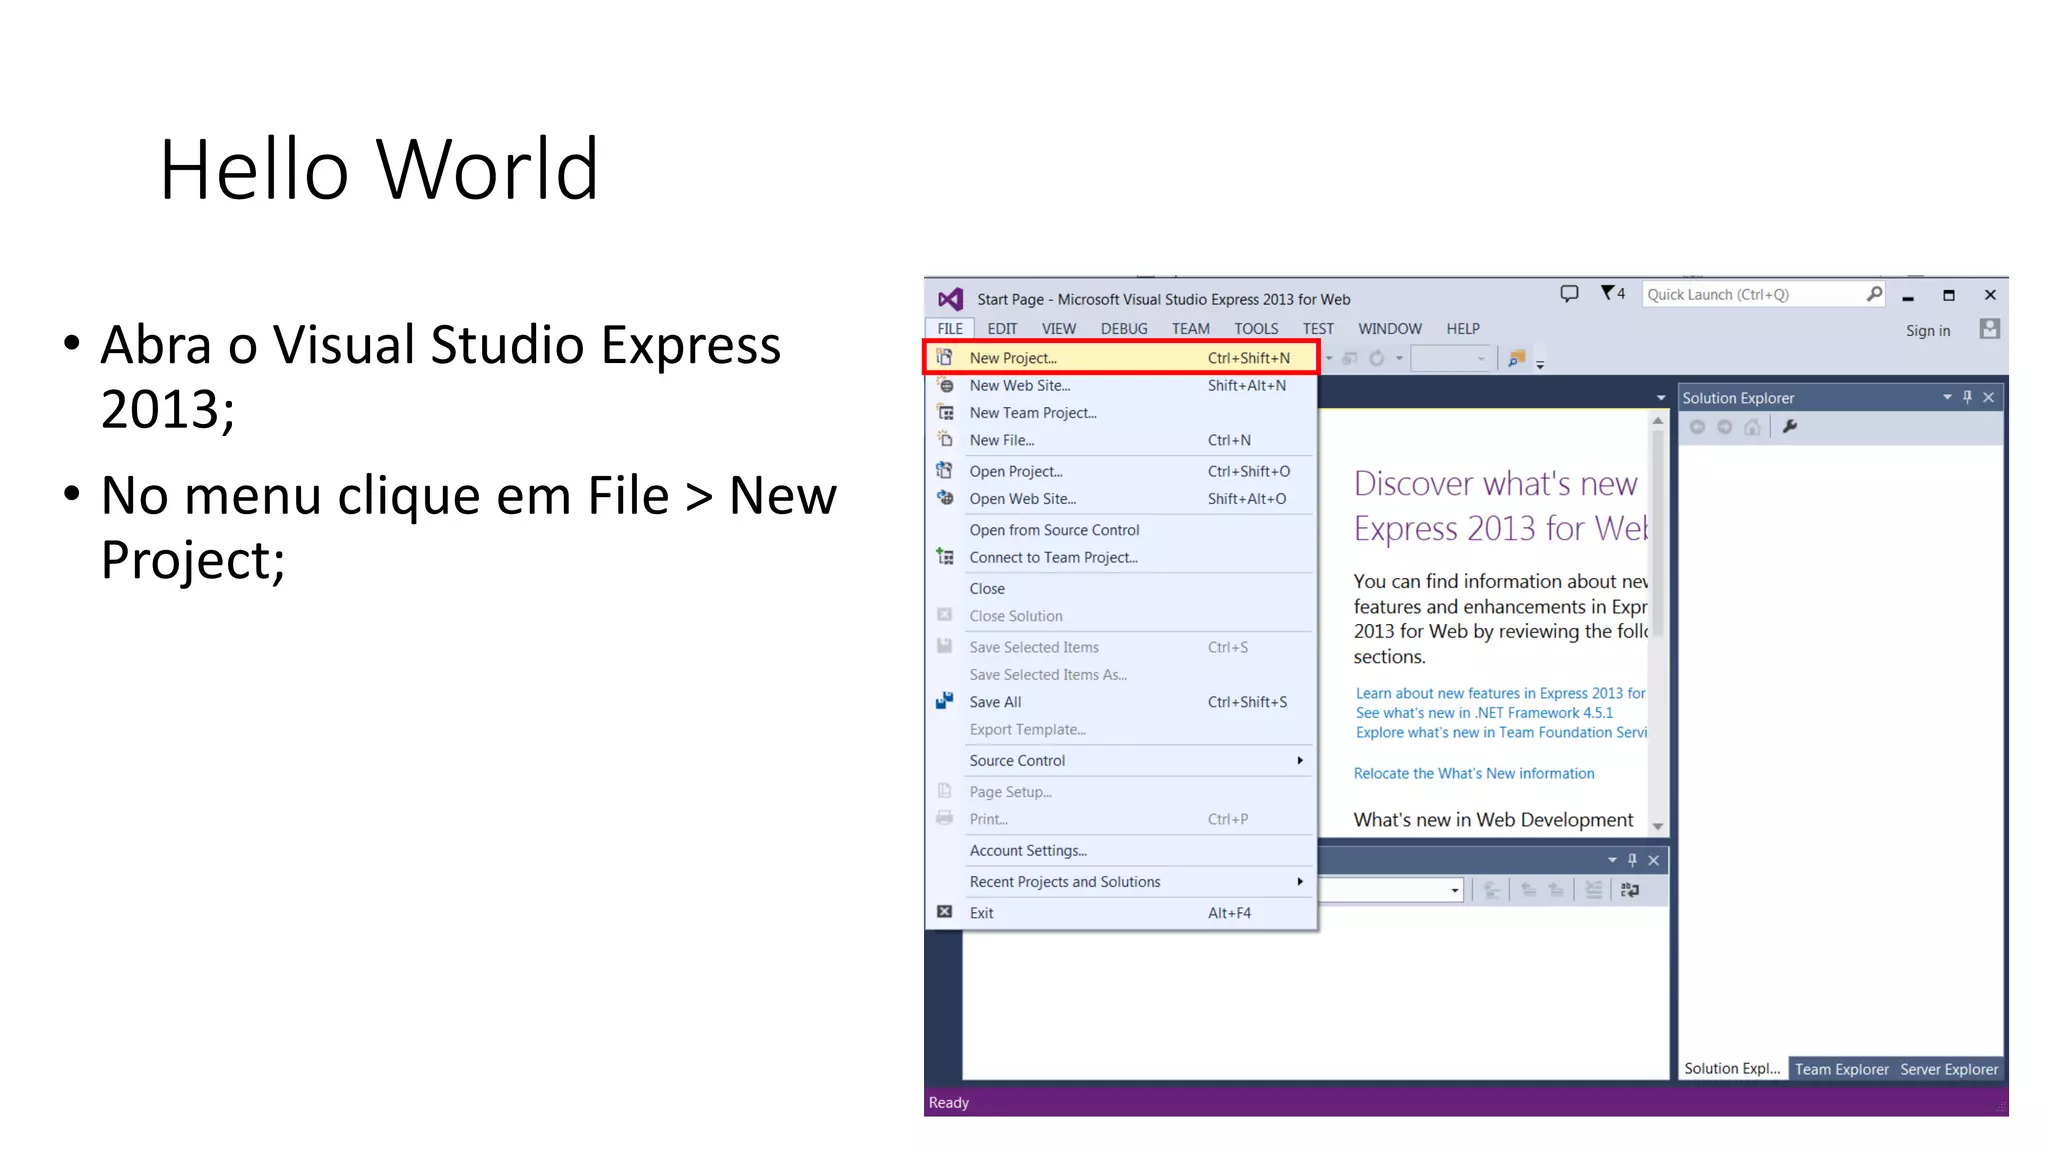Open the feedback speech bubble icon

(x=1569, y=293)
